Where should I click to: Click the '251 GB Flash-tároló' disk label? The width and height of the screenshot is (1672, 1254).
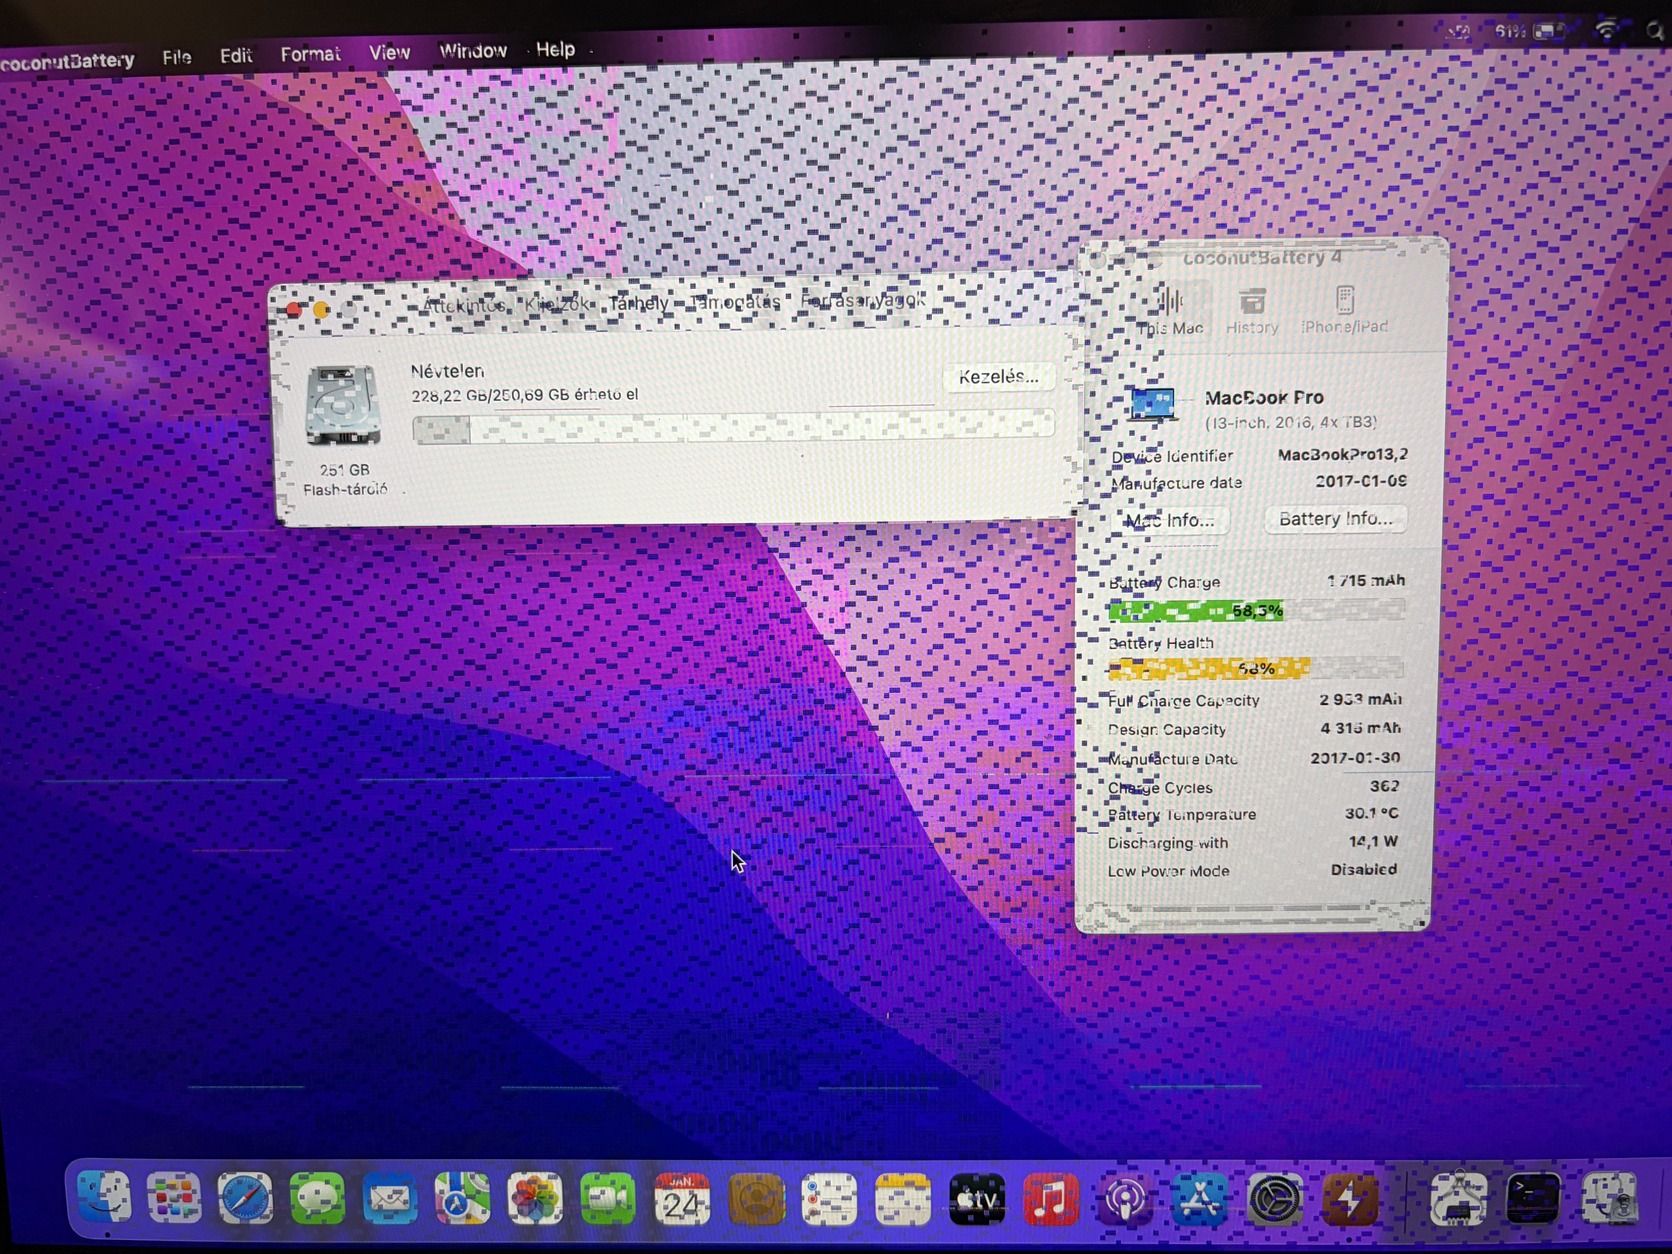[345, 479]
